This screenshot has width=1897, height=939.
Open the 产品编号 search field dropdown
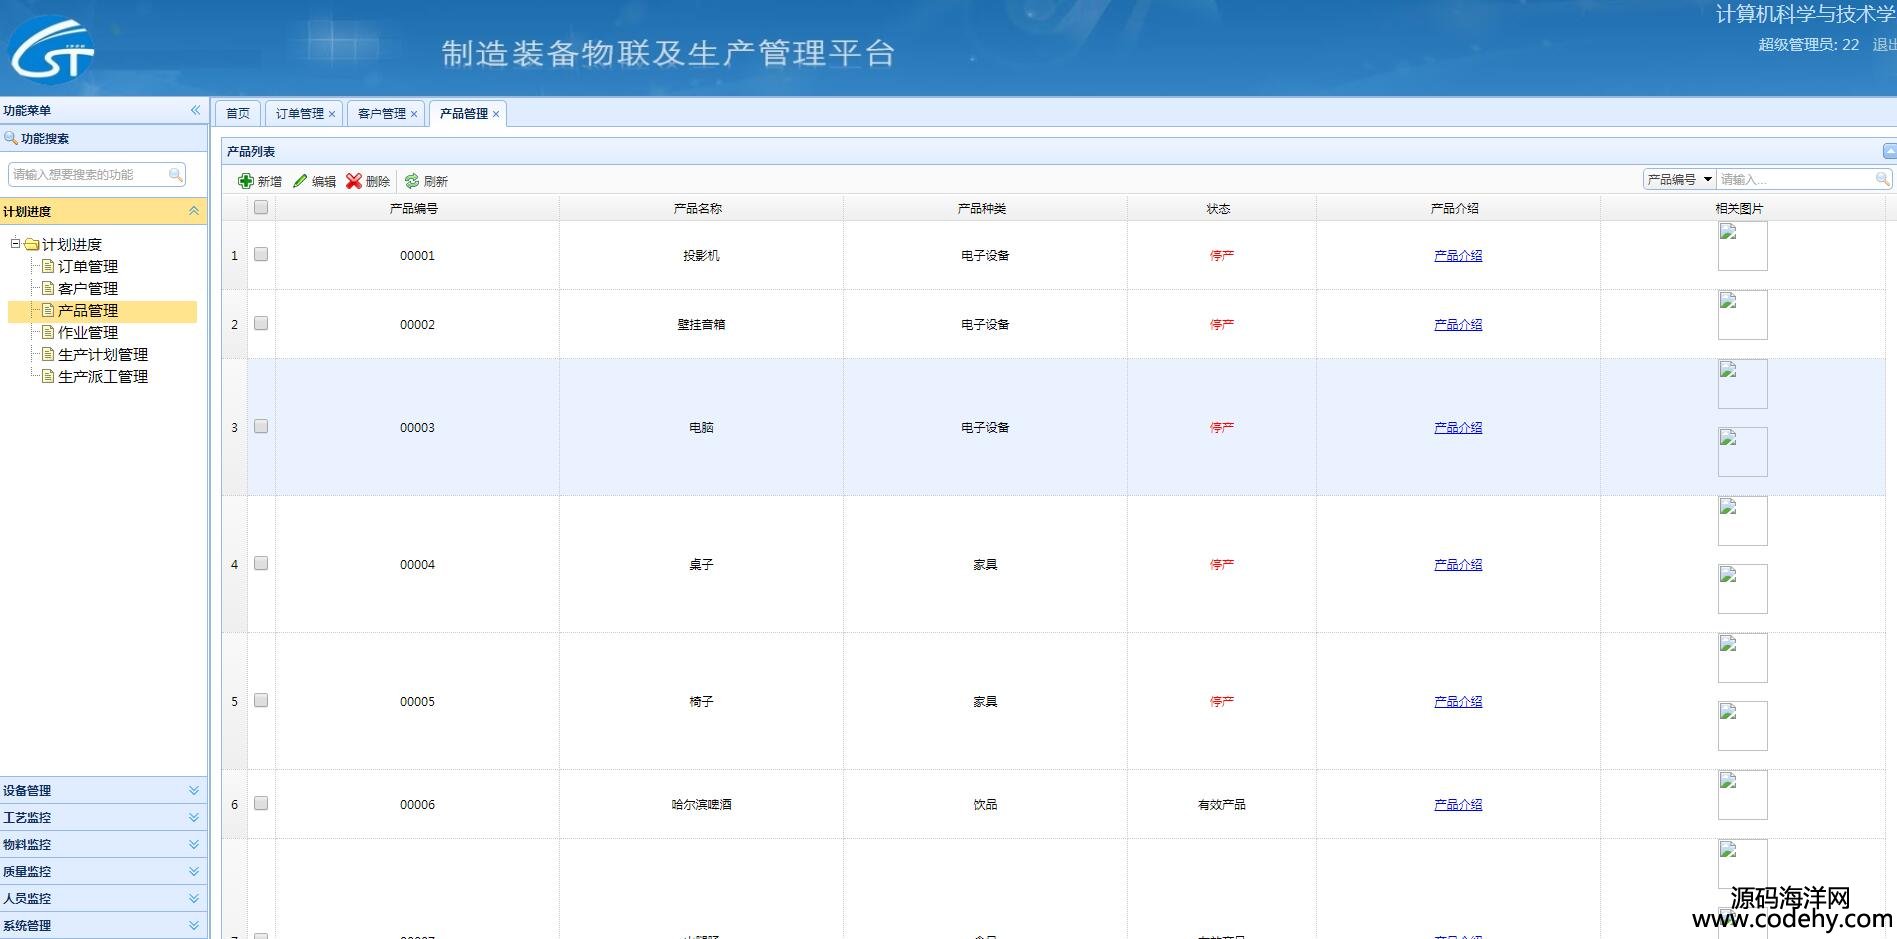coord(1708,179)
